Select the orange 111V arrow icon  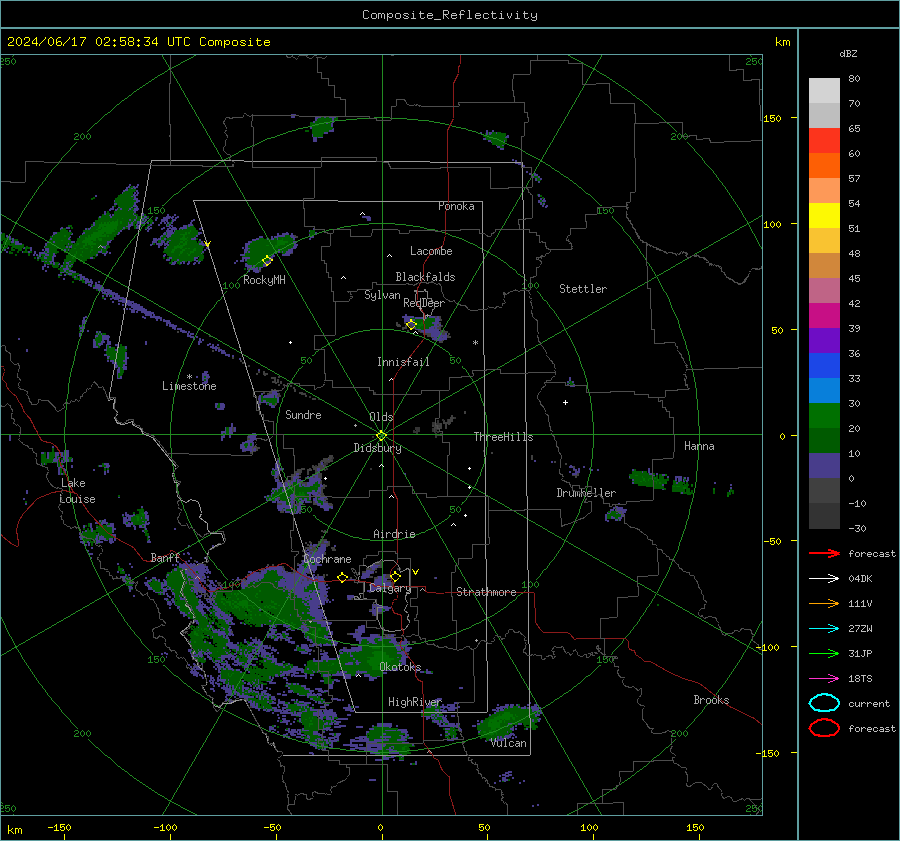pos(824,603)
